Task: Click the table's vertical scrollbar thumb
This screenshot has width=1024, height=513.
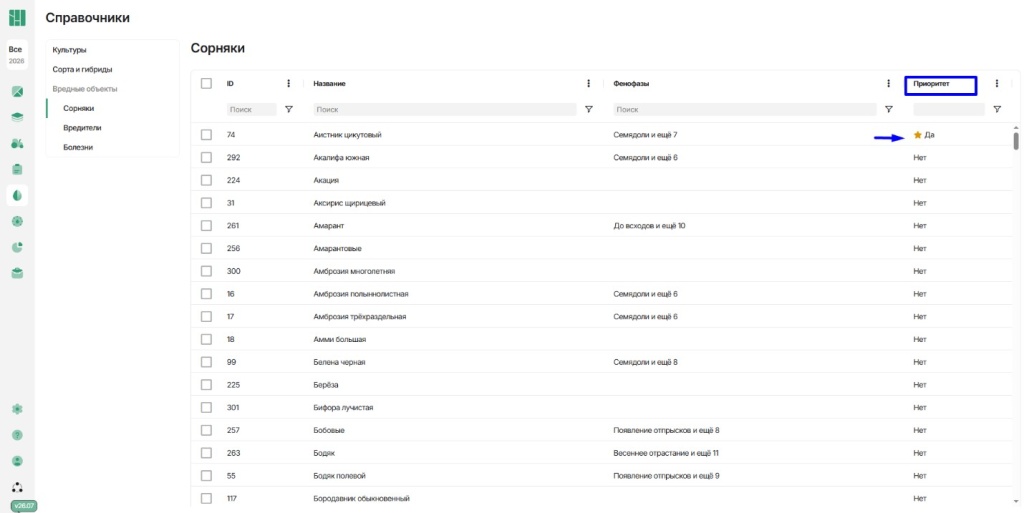Action: click(x=1016, y=141)
